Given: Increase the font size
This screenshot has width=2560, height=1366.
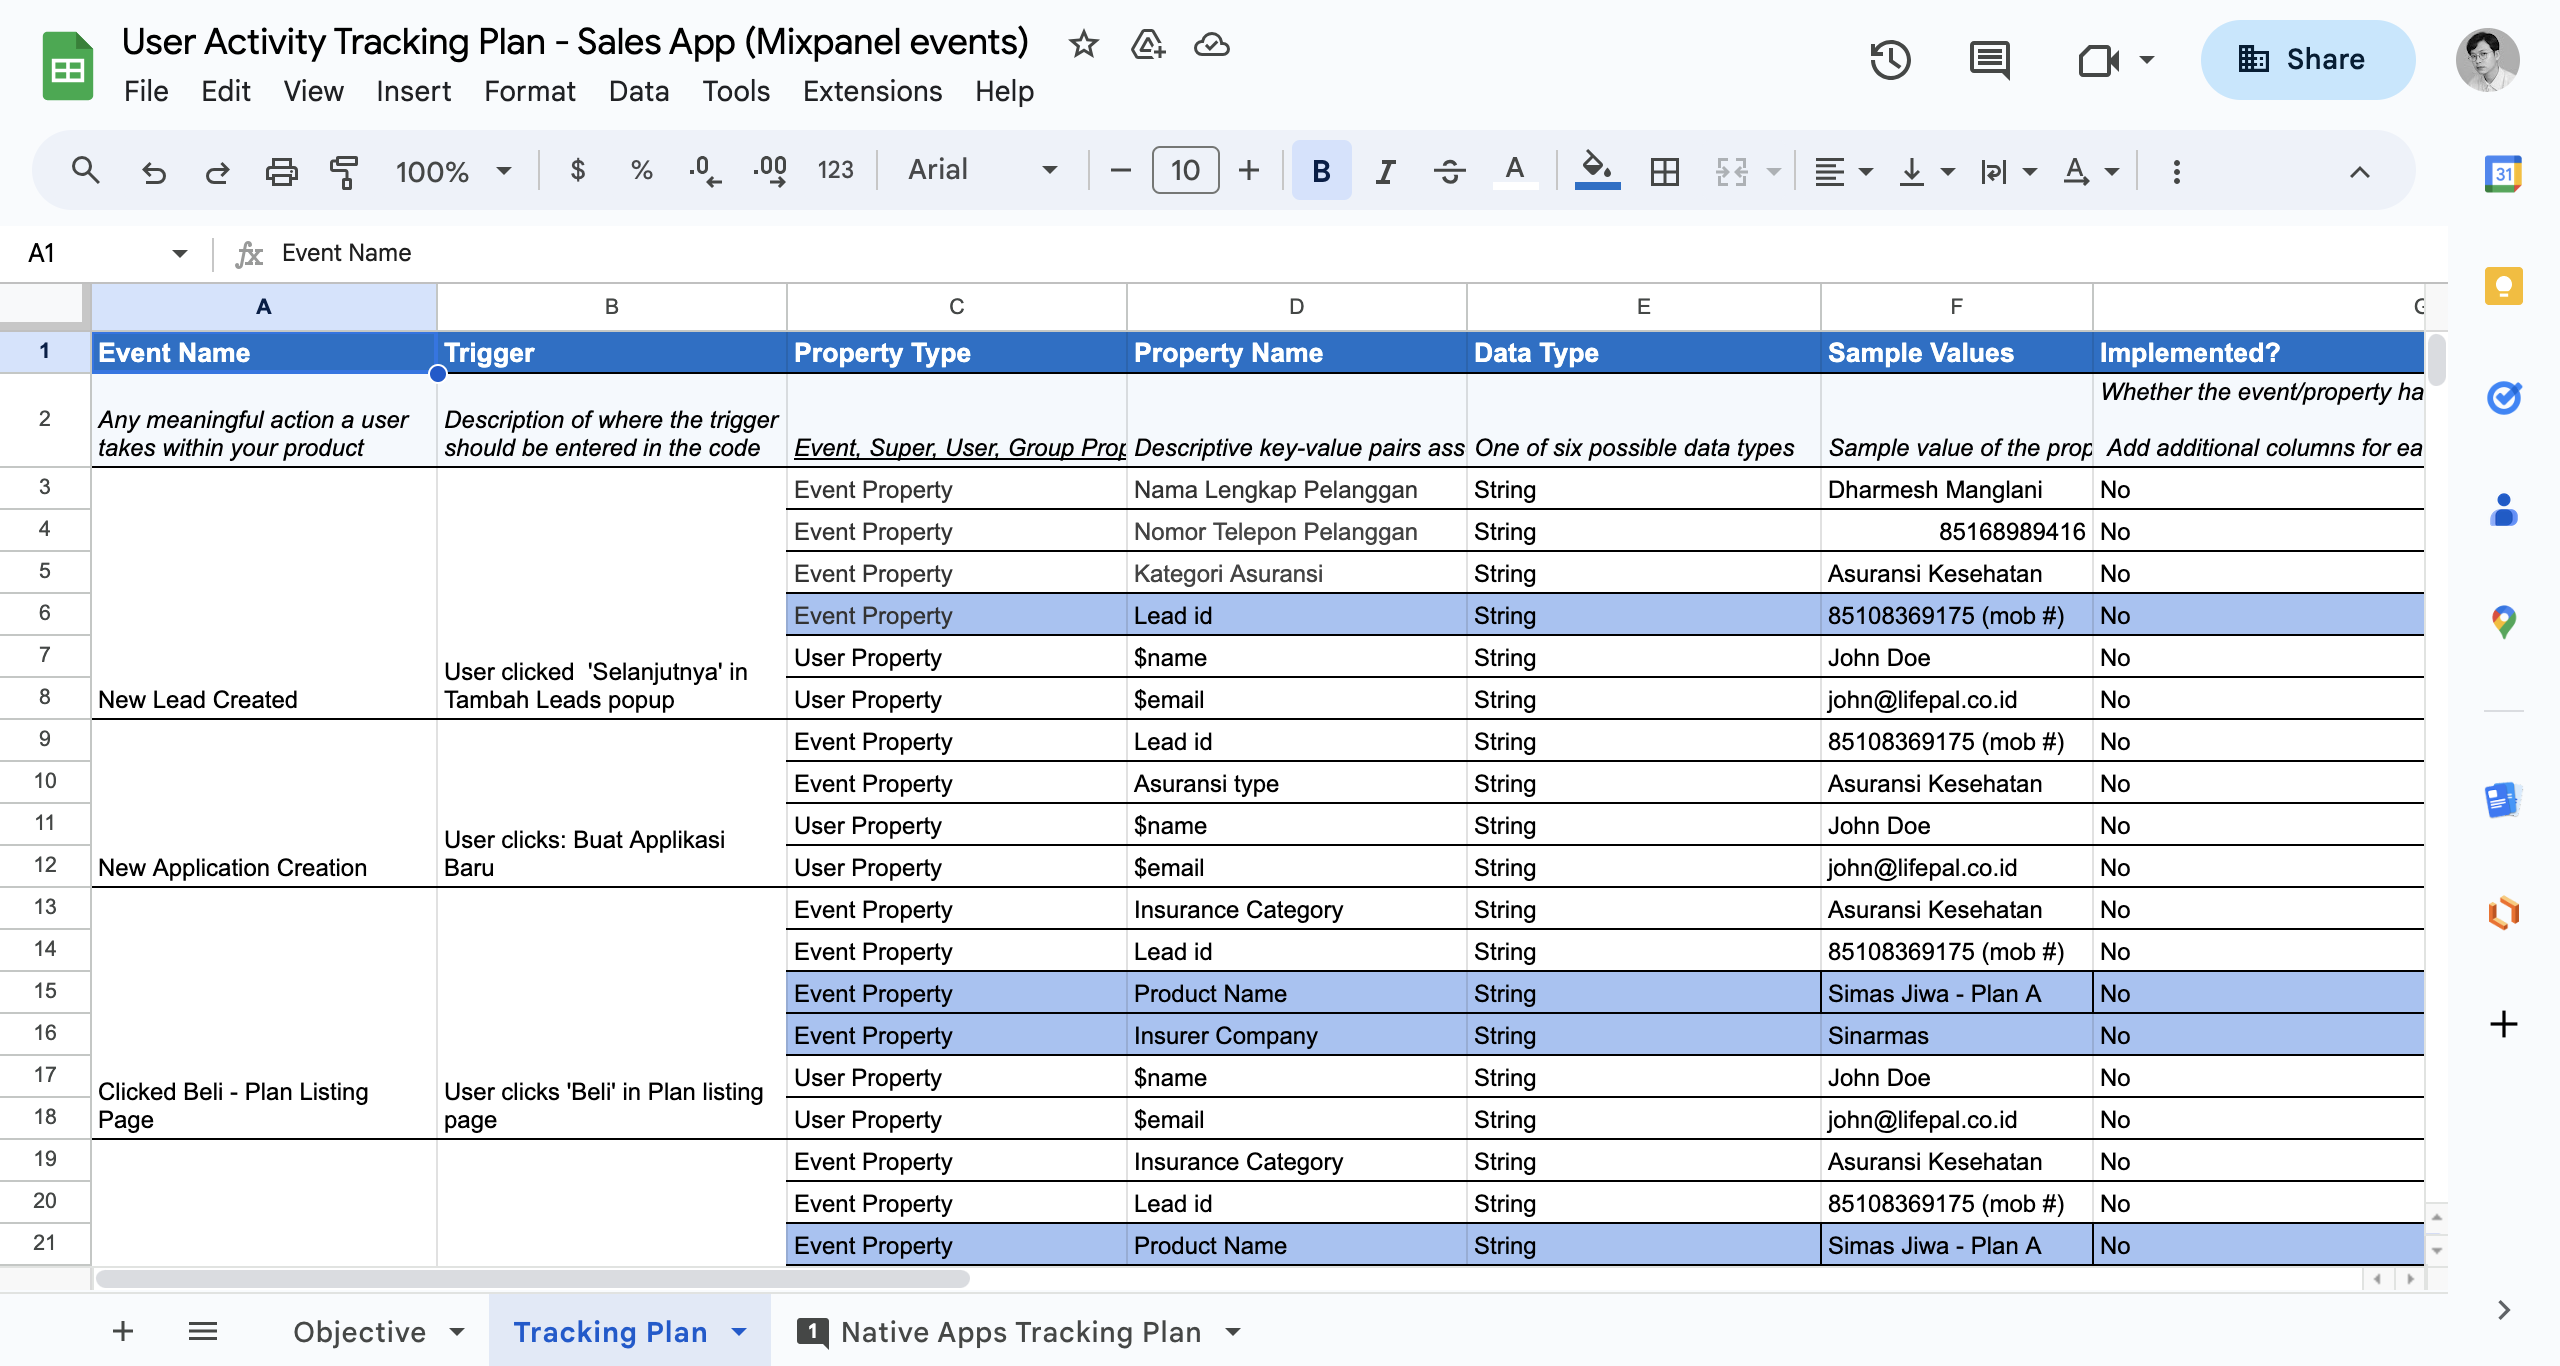Looking at the screenshot, I should tap(1248, 171).
